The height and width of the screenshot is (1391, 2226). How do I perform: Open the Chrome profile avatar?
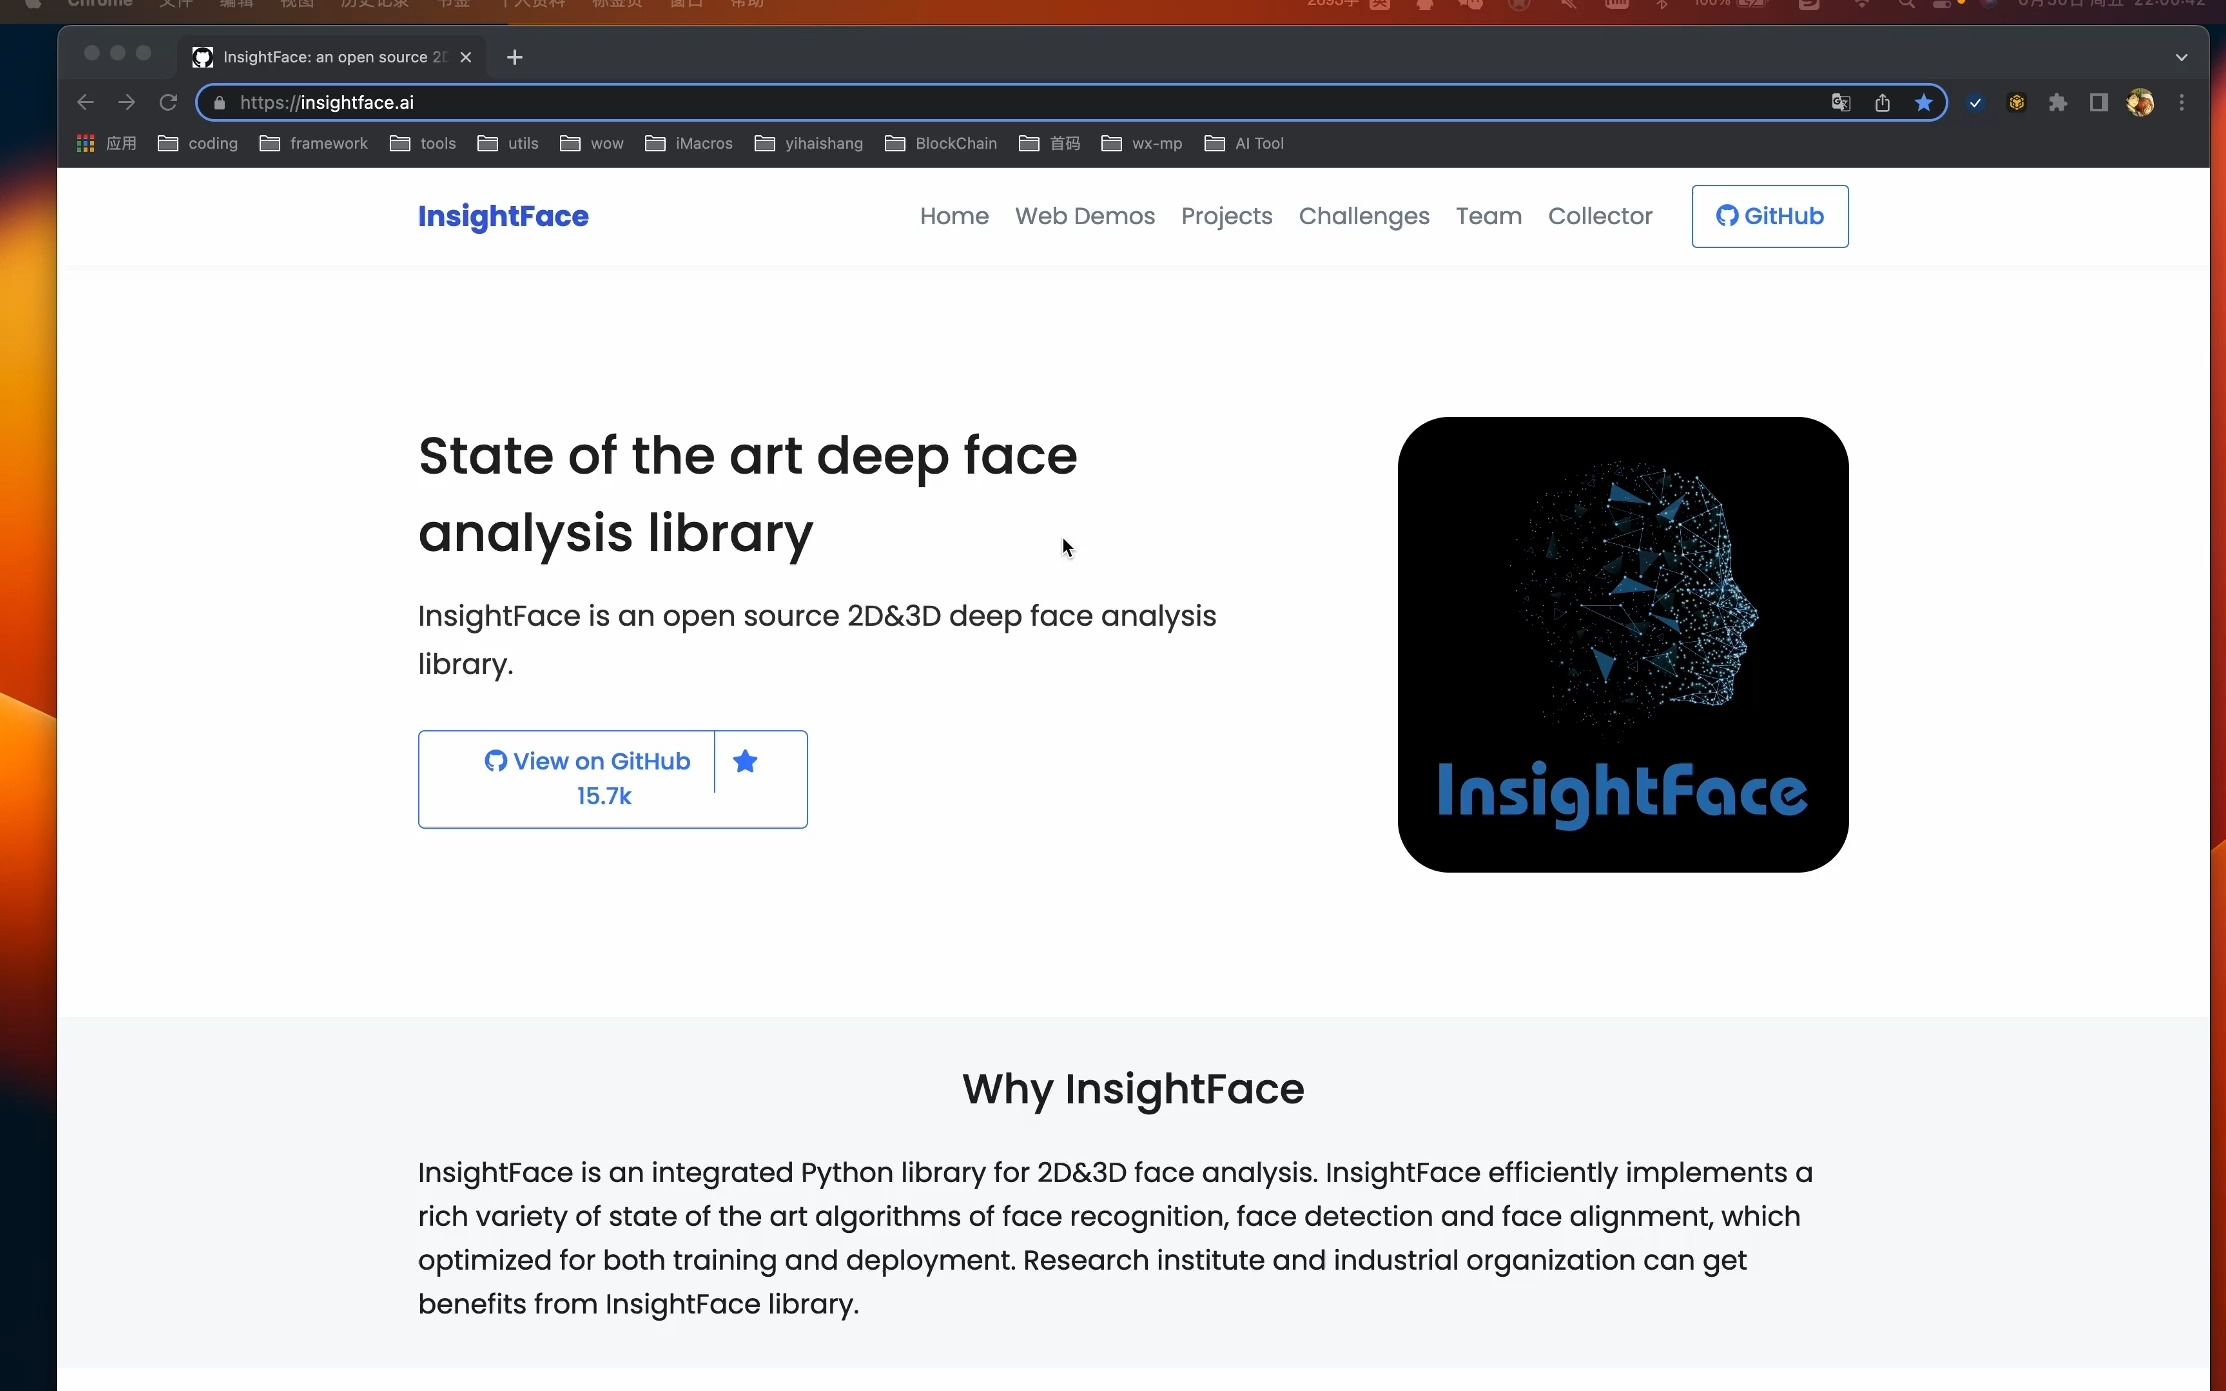click(2140, 102)
